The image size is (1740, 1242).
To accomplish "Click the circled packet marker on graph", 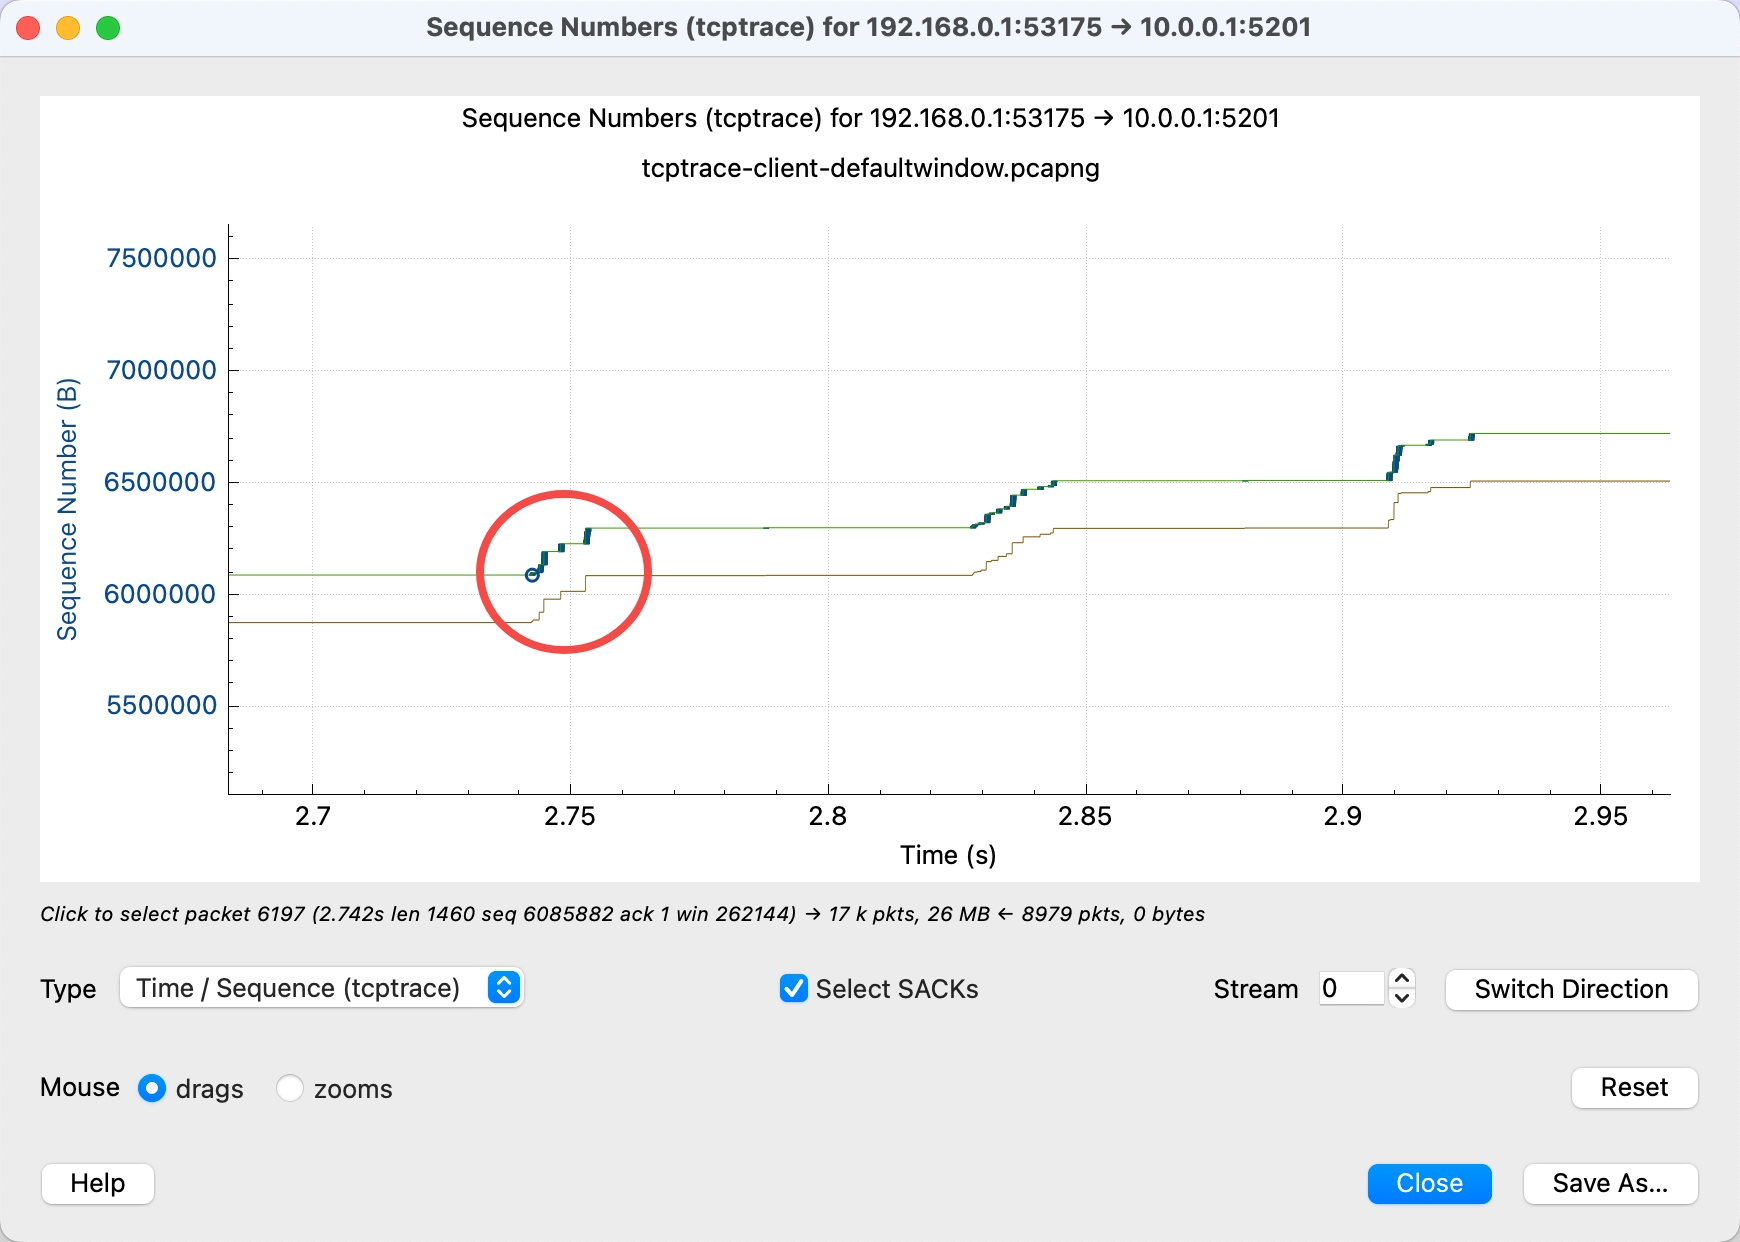I will click(532, 575).
